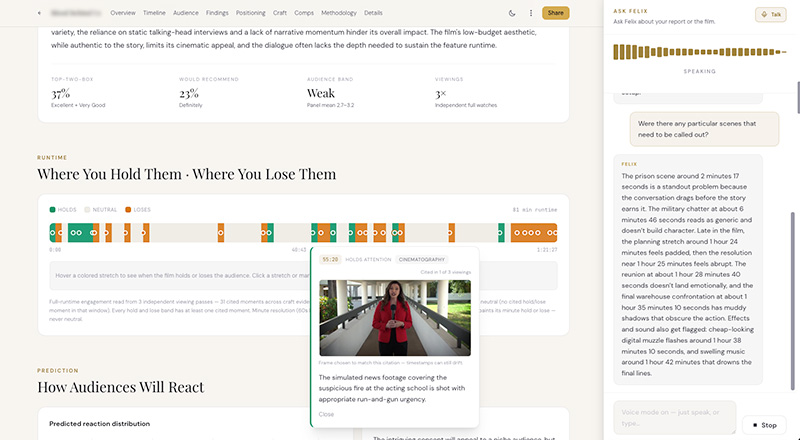Close the 55:20 citation popup
The image size is (800, 440).
(x=326, y=414)
